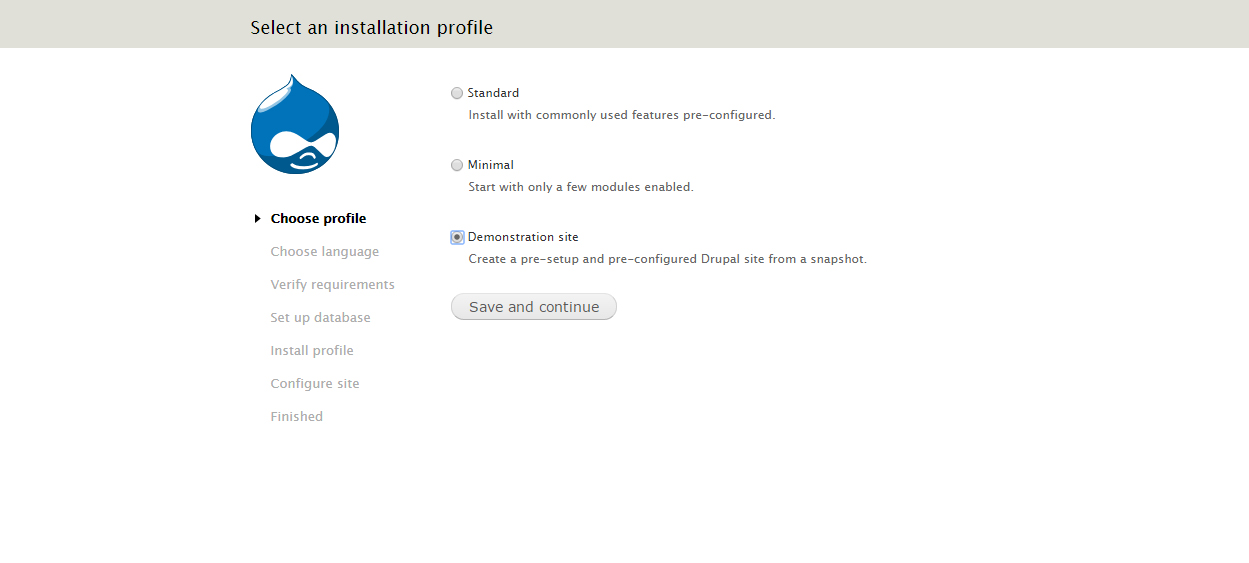Click the Demonstration site label text
This screenshot has width=1249, height=563.
(x=523, y=237)
